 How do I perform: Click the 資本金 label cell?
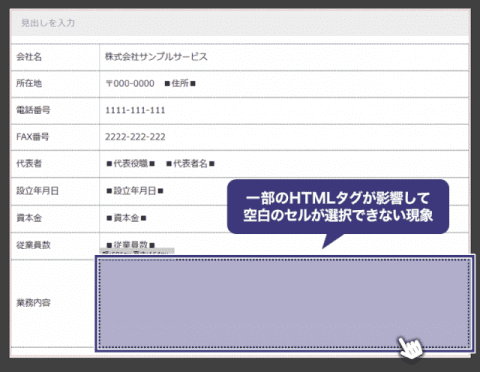tap(55, 219)
